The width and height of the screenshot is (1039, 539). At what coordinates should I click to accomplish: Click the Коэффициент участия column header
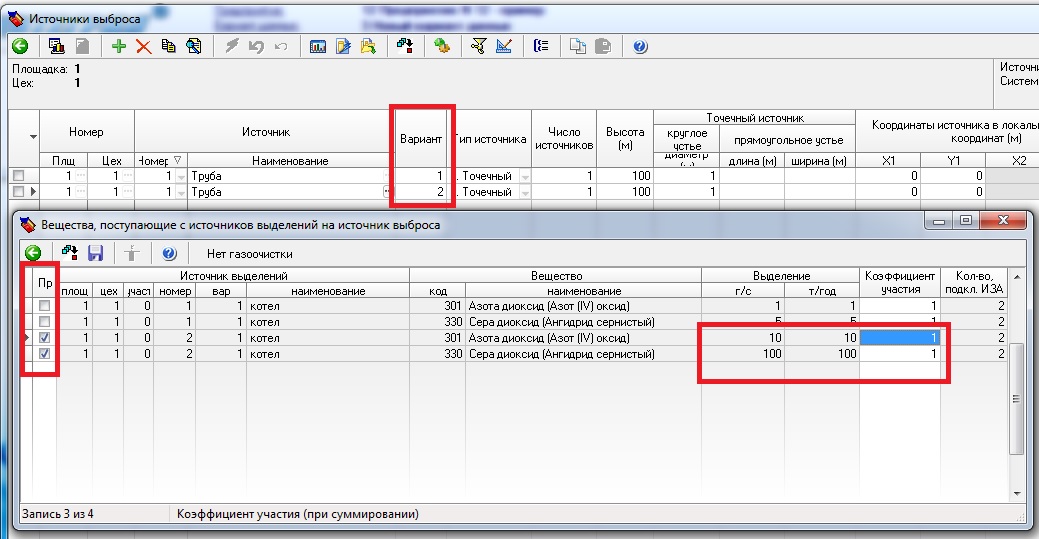(x=899, y=282)
